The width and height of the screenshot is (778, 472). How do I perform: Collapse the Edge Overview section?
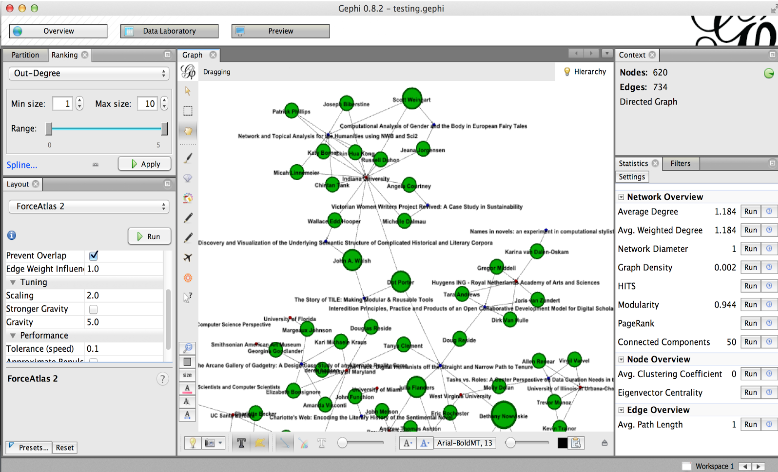pos(621,410)
